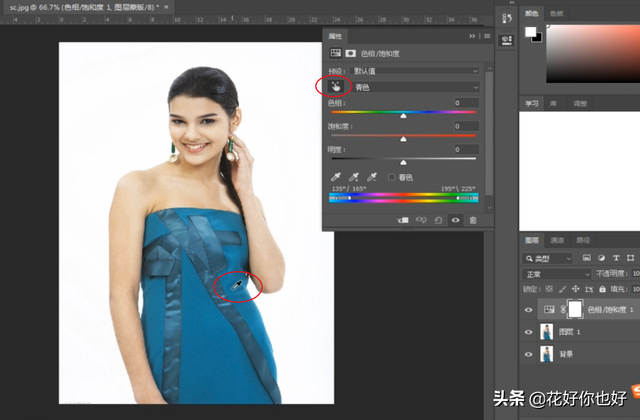Select the 图层 1 layer thumbnail
This screenshot has width=640, height=420.
[x=546, y=332]
